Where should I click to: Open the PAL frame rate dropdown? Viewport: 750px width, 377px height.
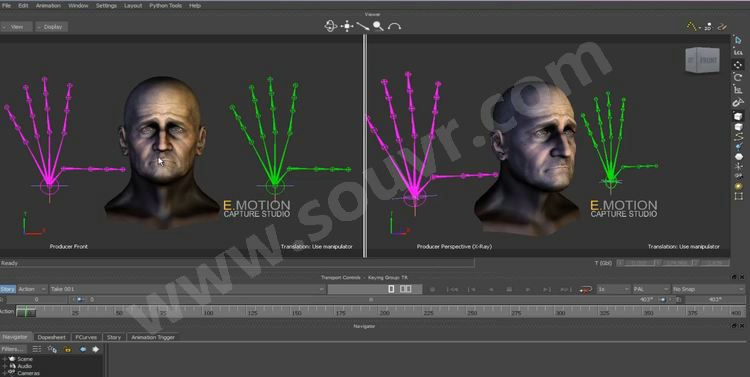(x=651, y=289)
